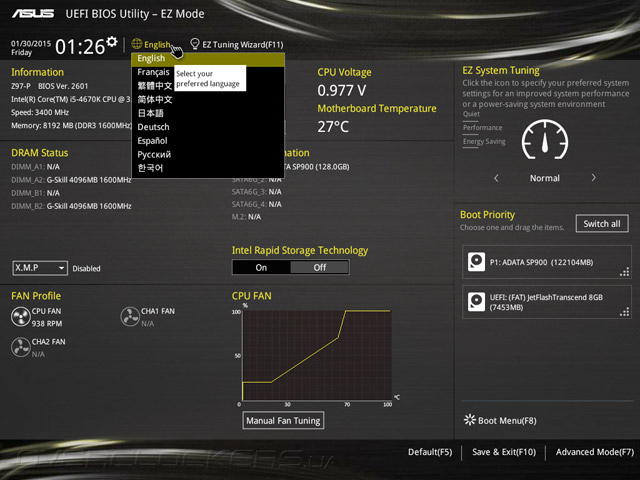Screen dimensions: 640x480
Task: Click the Speed: 3400 MHz line
Action: [40, 112]
